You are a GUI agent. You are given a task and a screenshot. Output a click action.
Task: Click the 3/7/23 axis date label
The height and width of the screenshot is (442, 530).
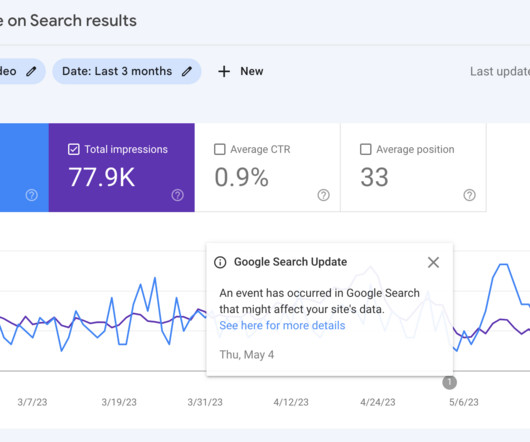(32, 402)
